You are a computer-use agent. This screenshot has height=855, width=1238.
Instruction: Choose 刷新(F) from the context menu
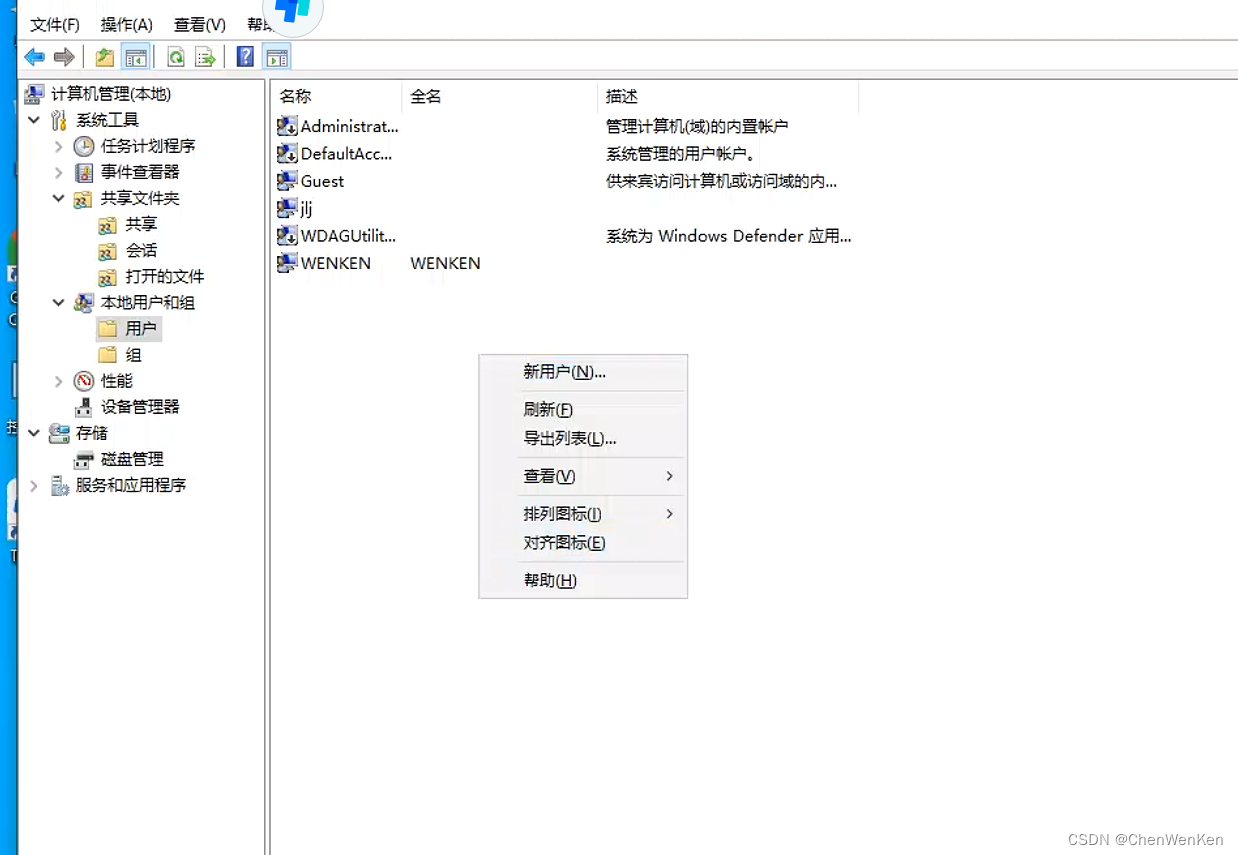pyautogui.click(x=583, y=410)
